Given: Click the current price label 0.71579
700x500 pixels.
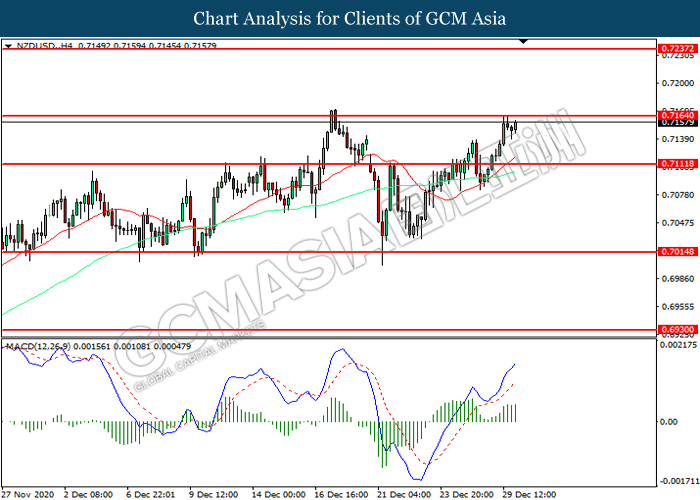Looking at the screenshot, I should point(678,122).
